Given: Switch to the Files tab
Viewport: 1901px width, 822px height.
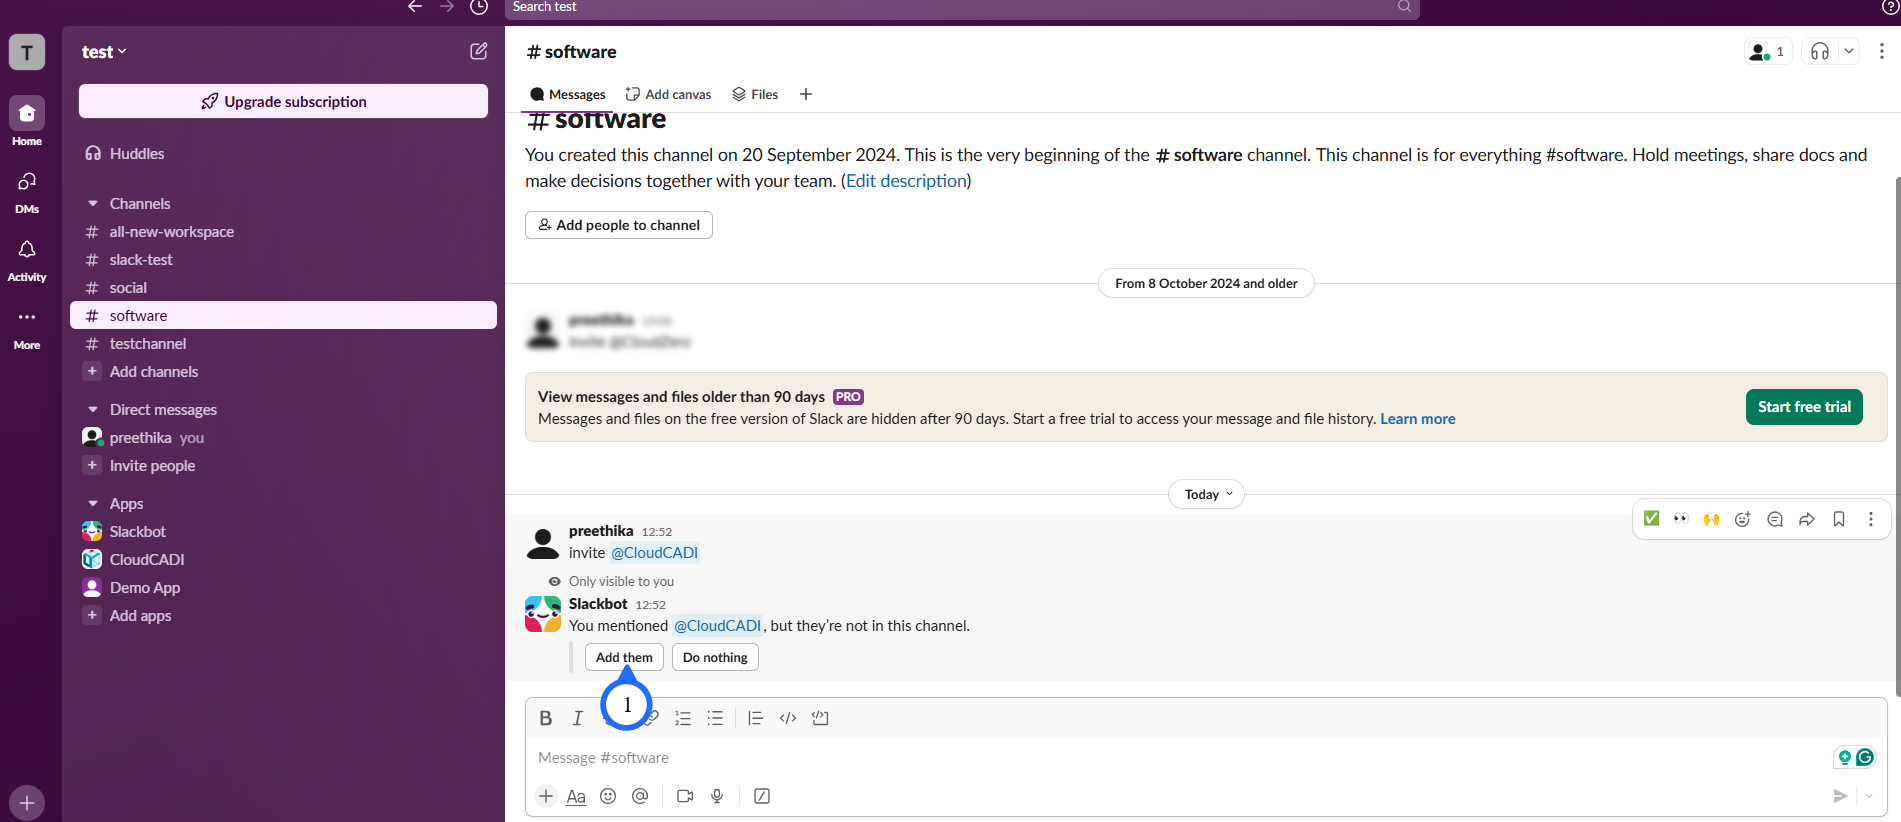Looking at the screenshot, I should pyautogui.click(x=755, y=94).
